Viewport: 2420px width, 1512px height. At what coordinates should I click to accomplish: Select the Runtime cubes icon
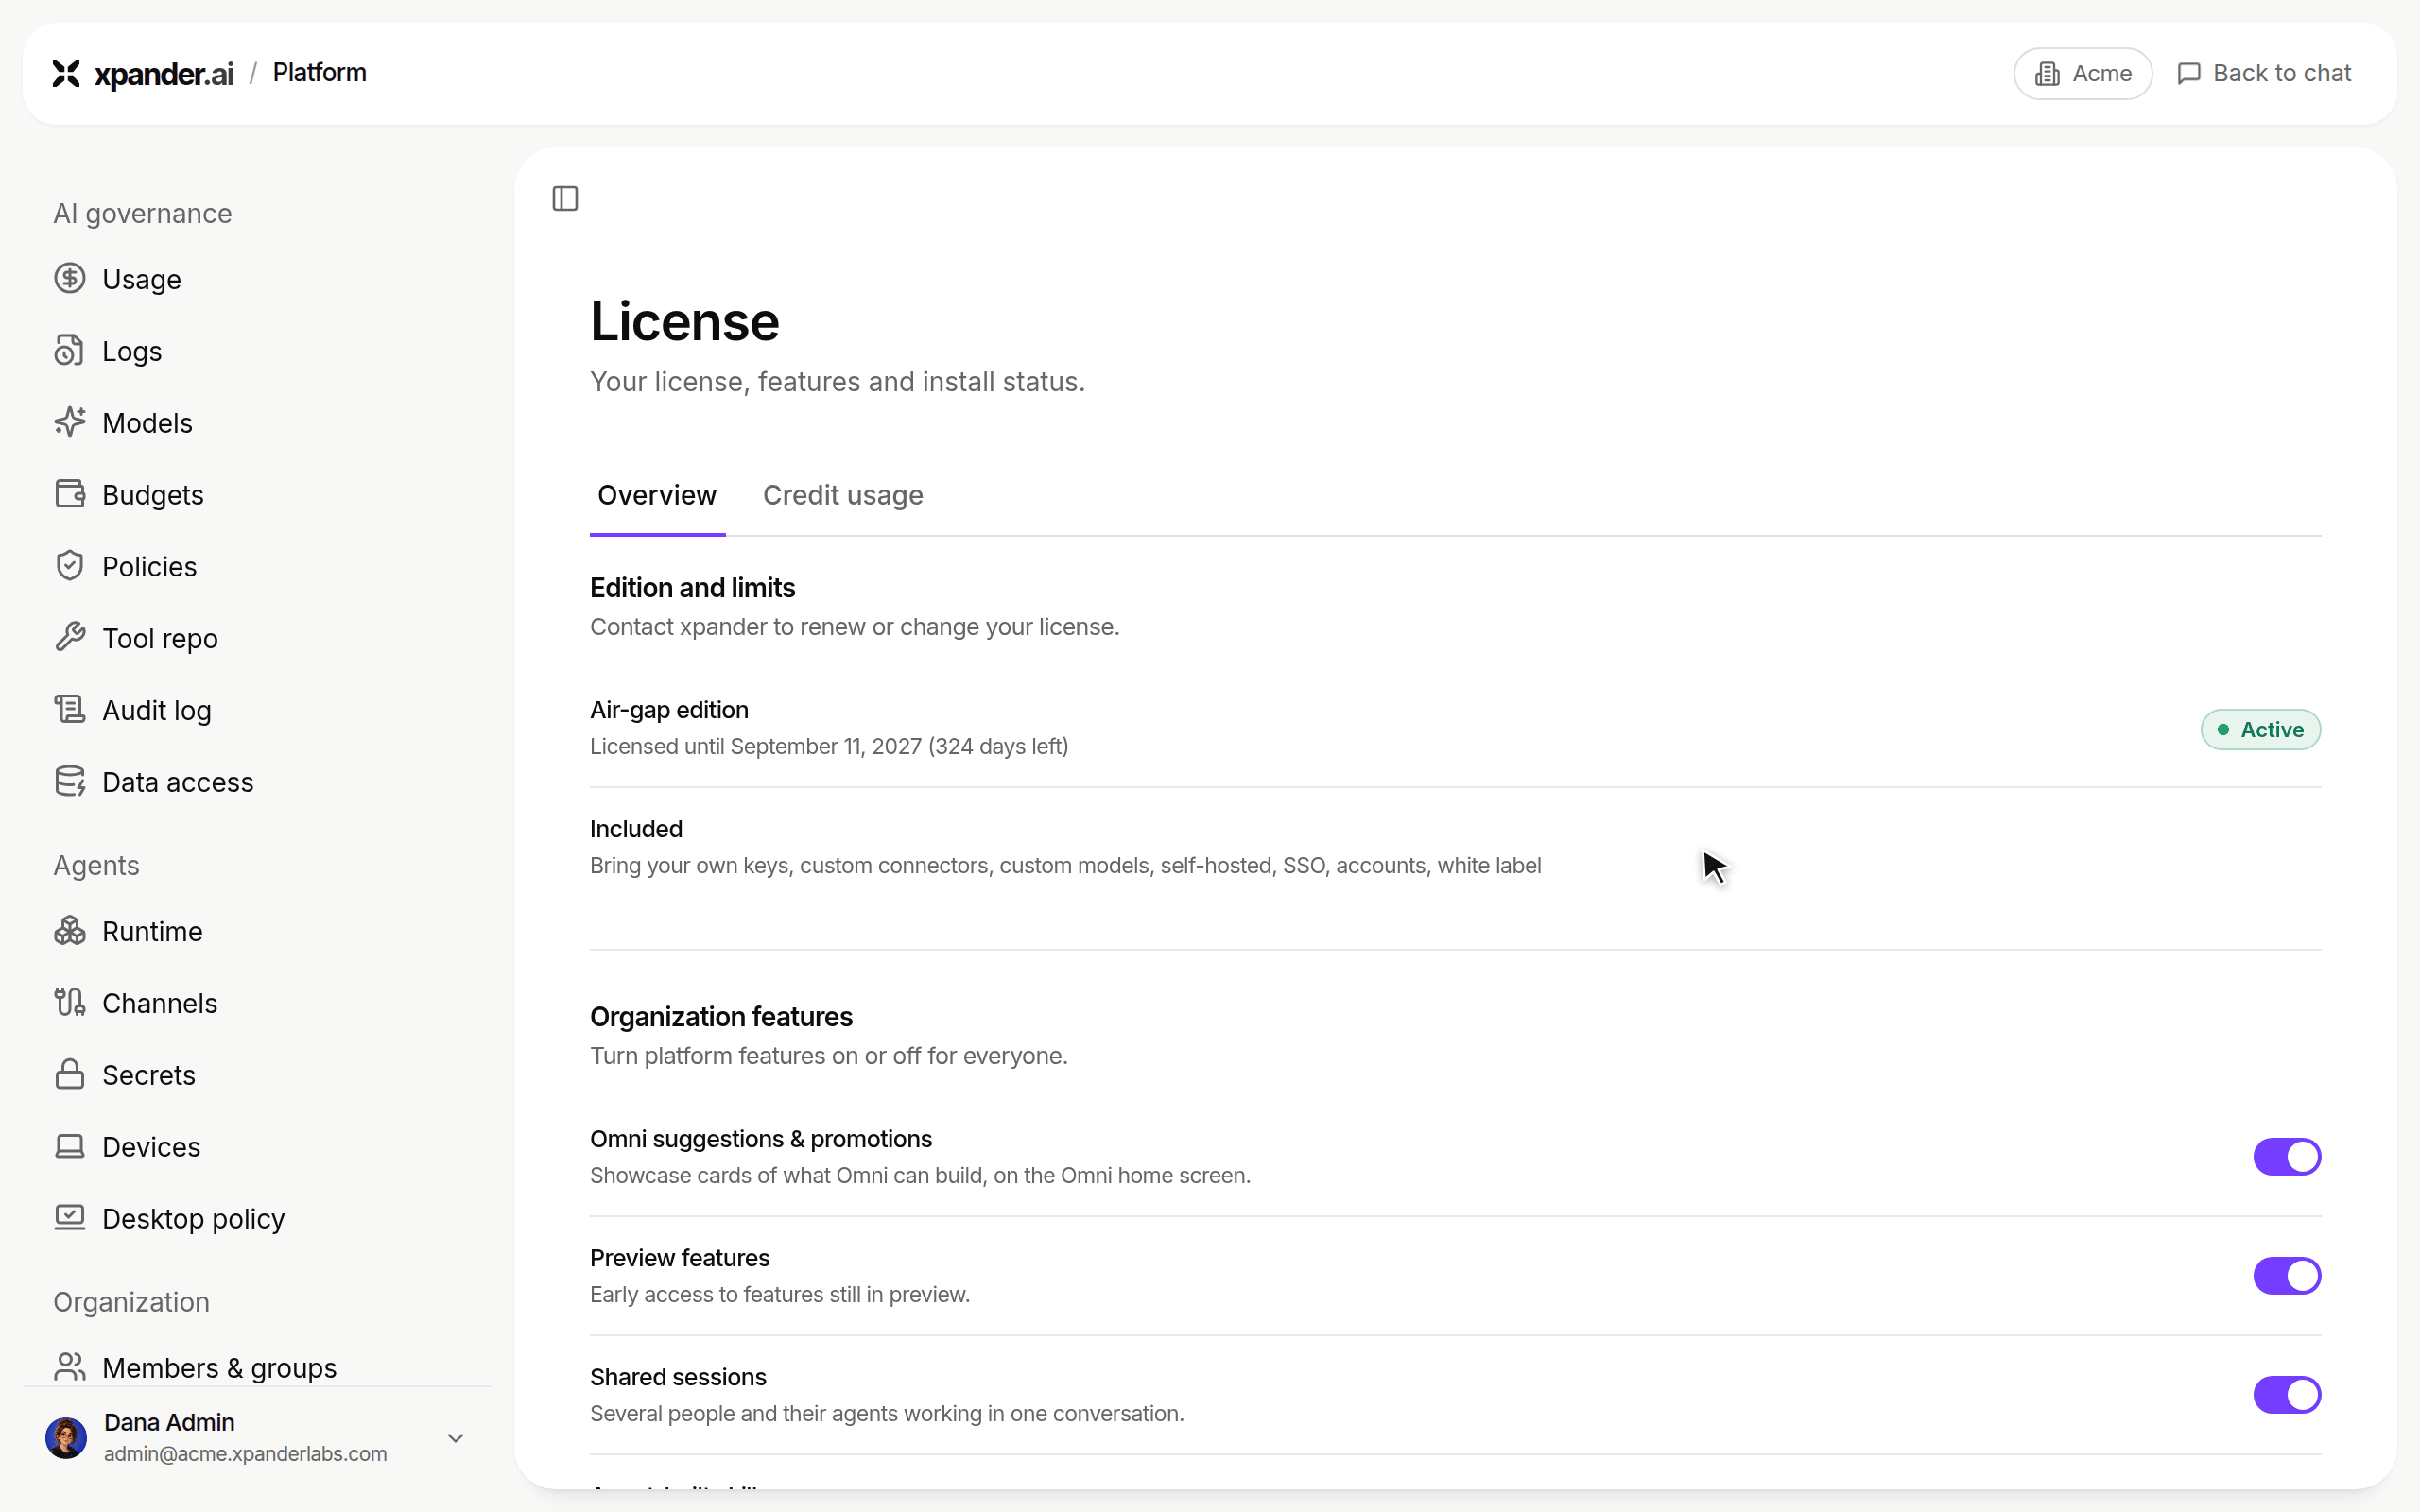click(70, 931)
